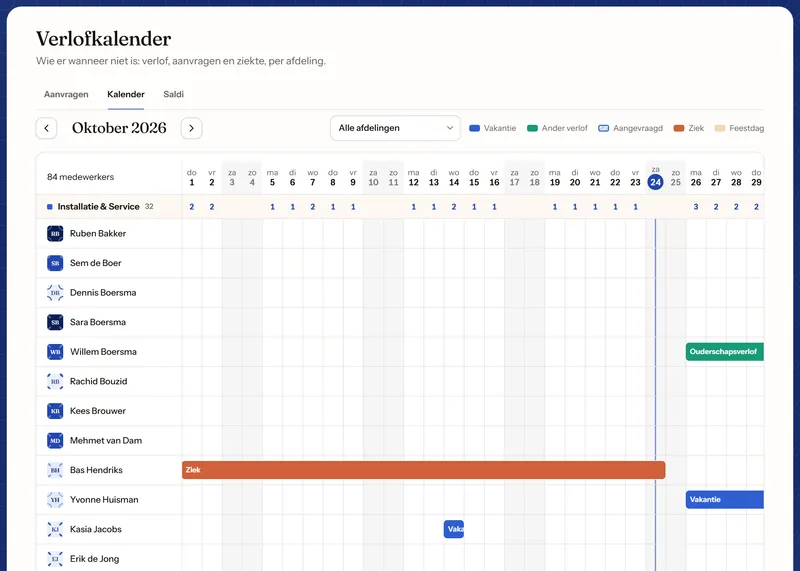
Task: Click the name Sem de Boer
Action: [95, 263]
